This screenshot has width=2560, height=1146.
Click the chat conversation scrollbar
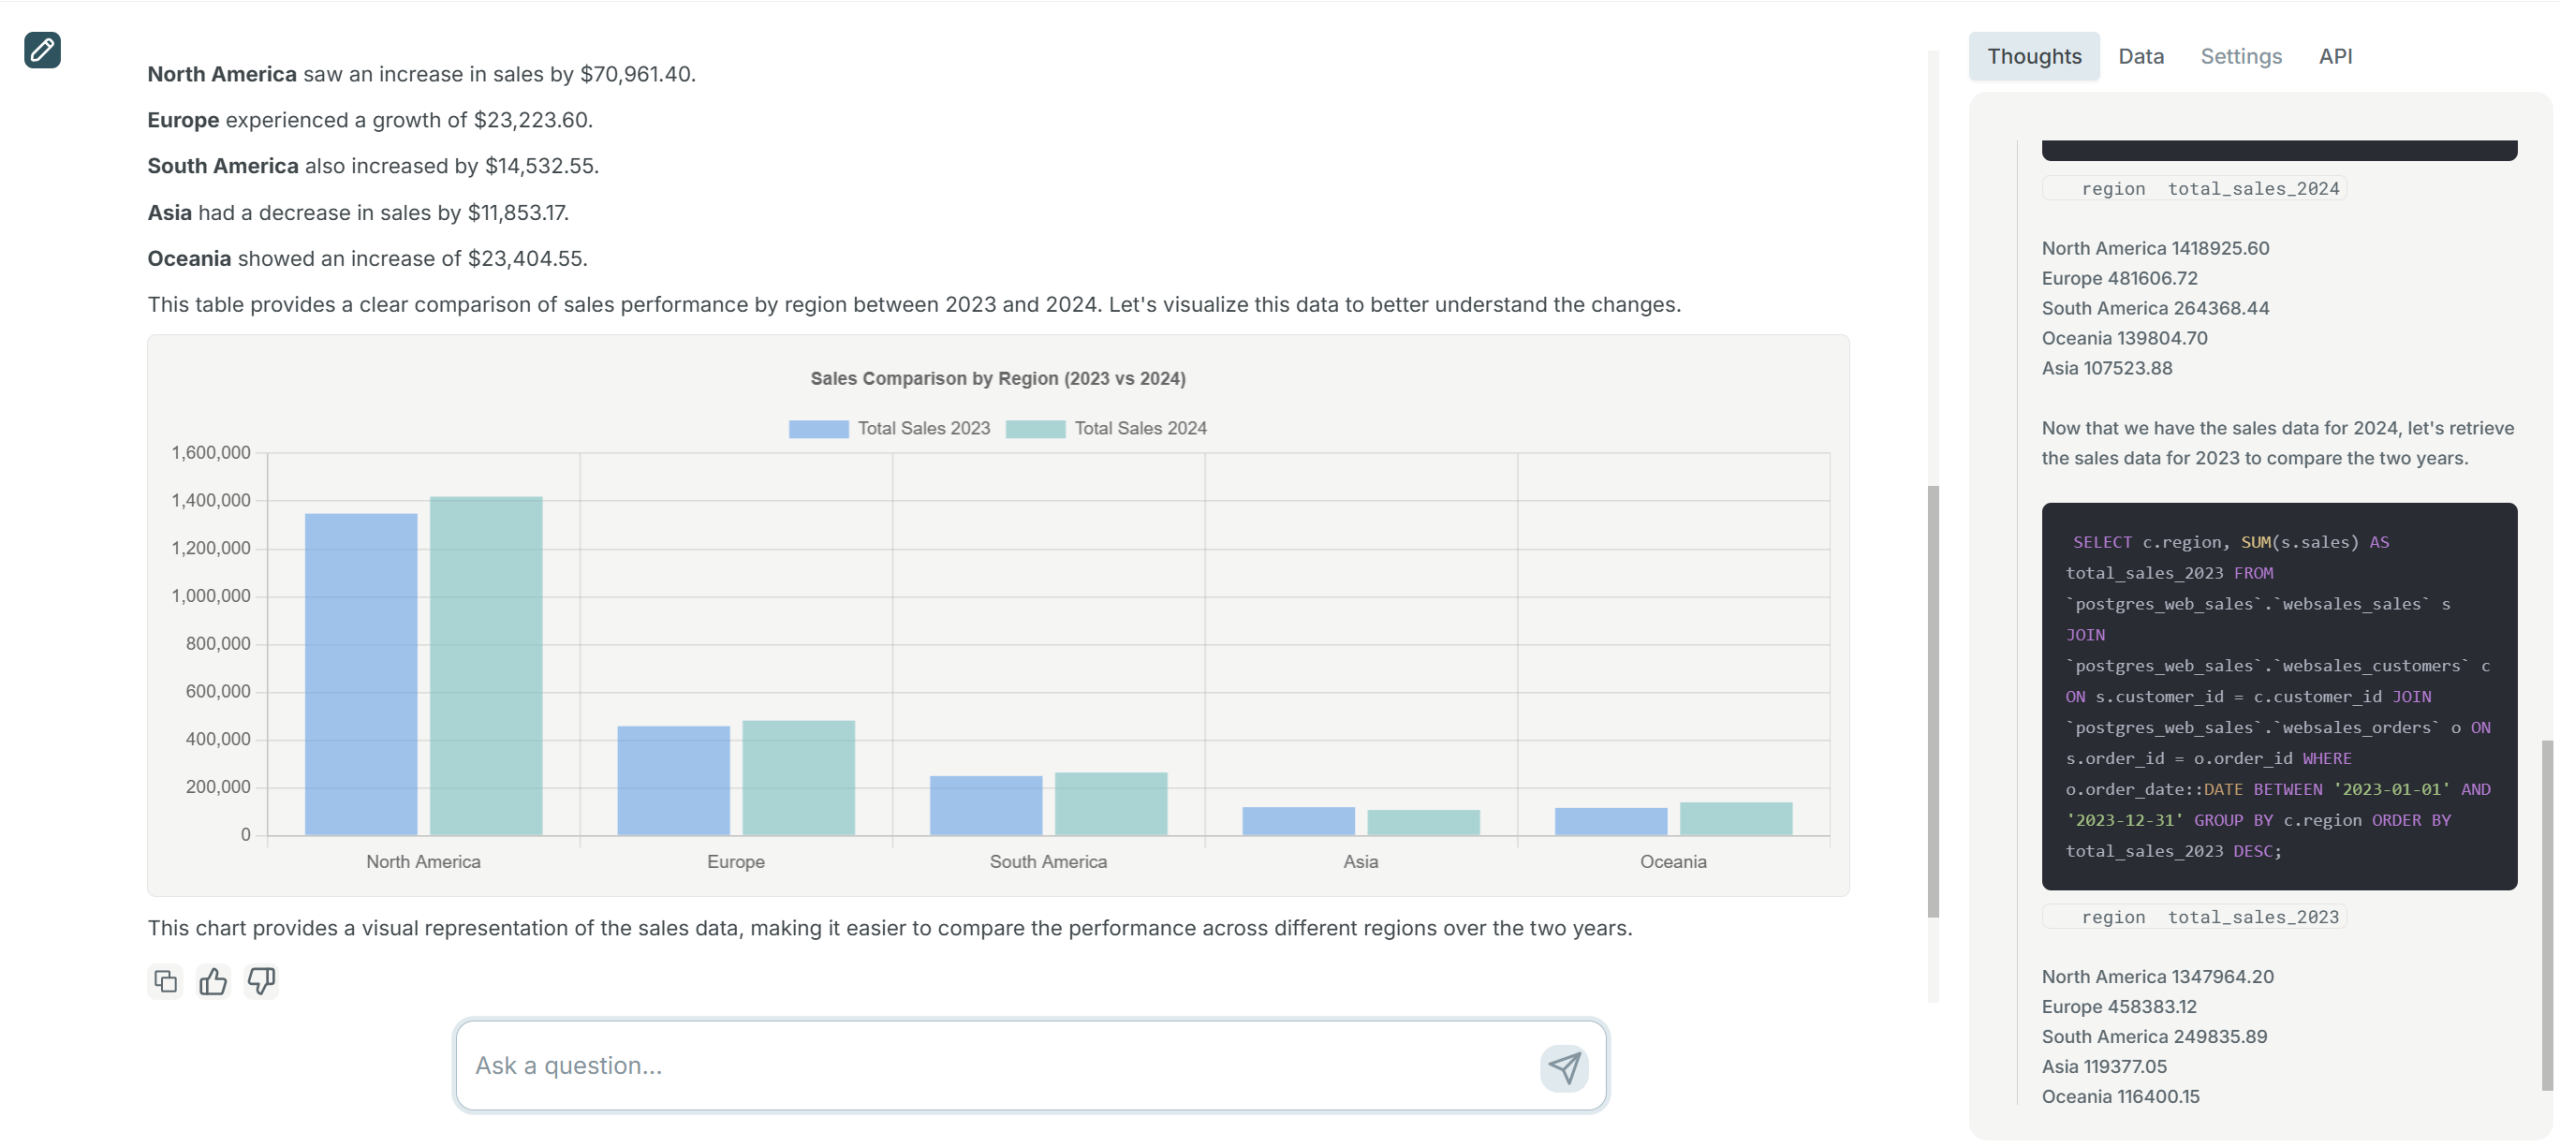click(1933, 700)
